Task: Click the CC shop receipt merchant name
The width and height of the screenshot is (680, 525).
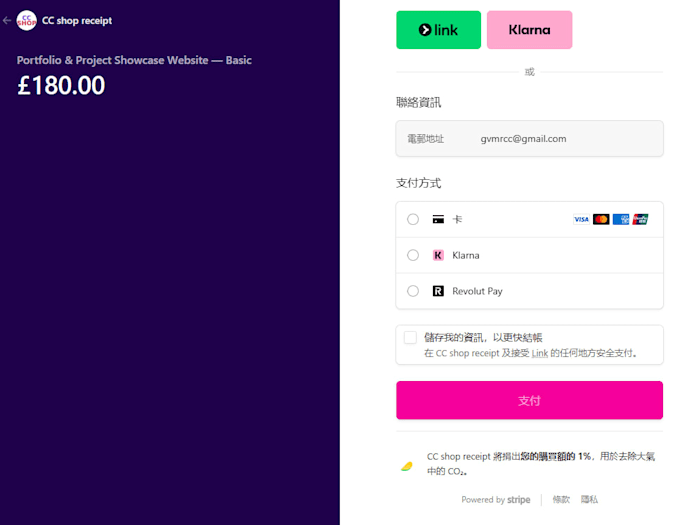Action: click(x=77, y=20)
